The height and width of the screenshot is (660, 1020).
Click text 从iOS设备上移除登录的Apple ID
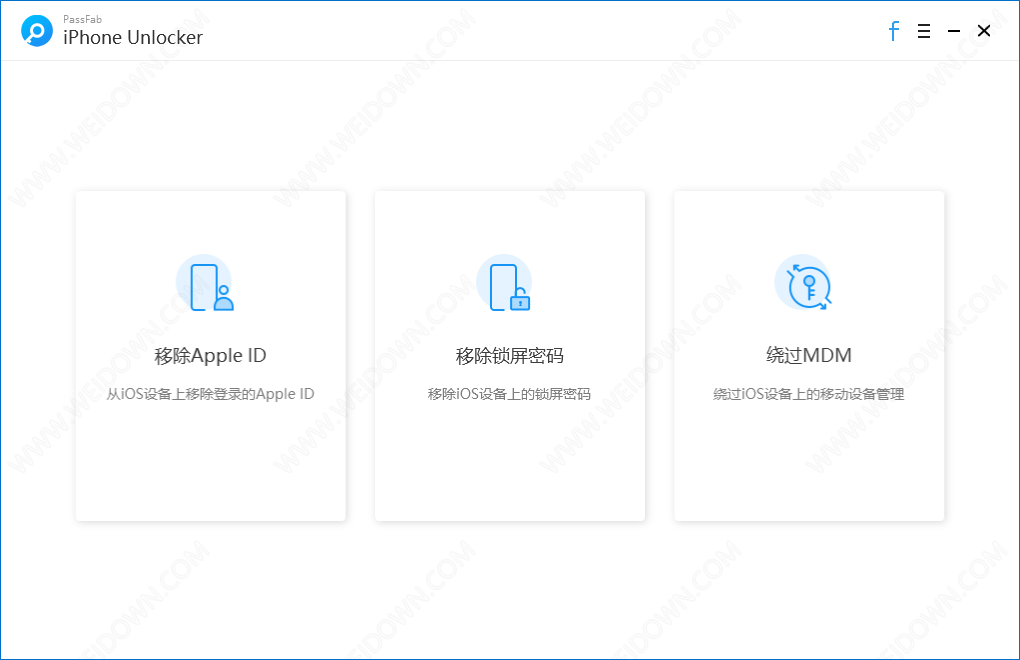pyautogui.click(x=210, y=394)
